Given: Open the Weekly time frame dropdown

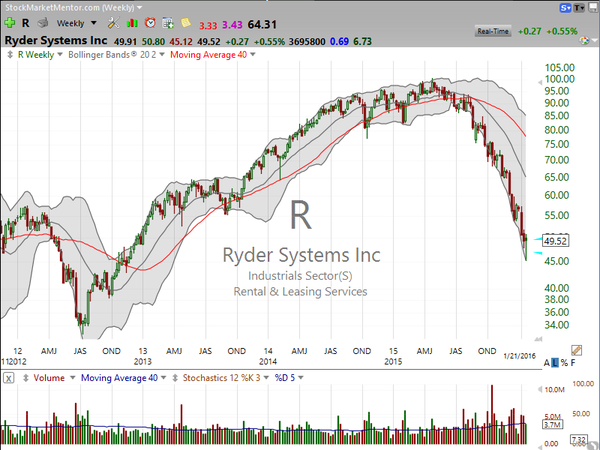Looking at the screenshot, I should point(77,23).
